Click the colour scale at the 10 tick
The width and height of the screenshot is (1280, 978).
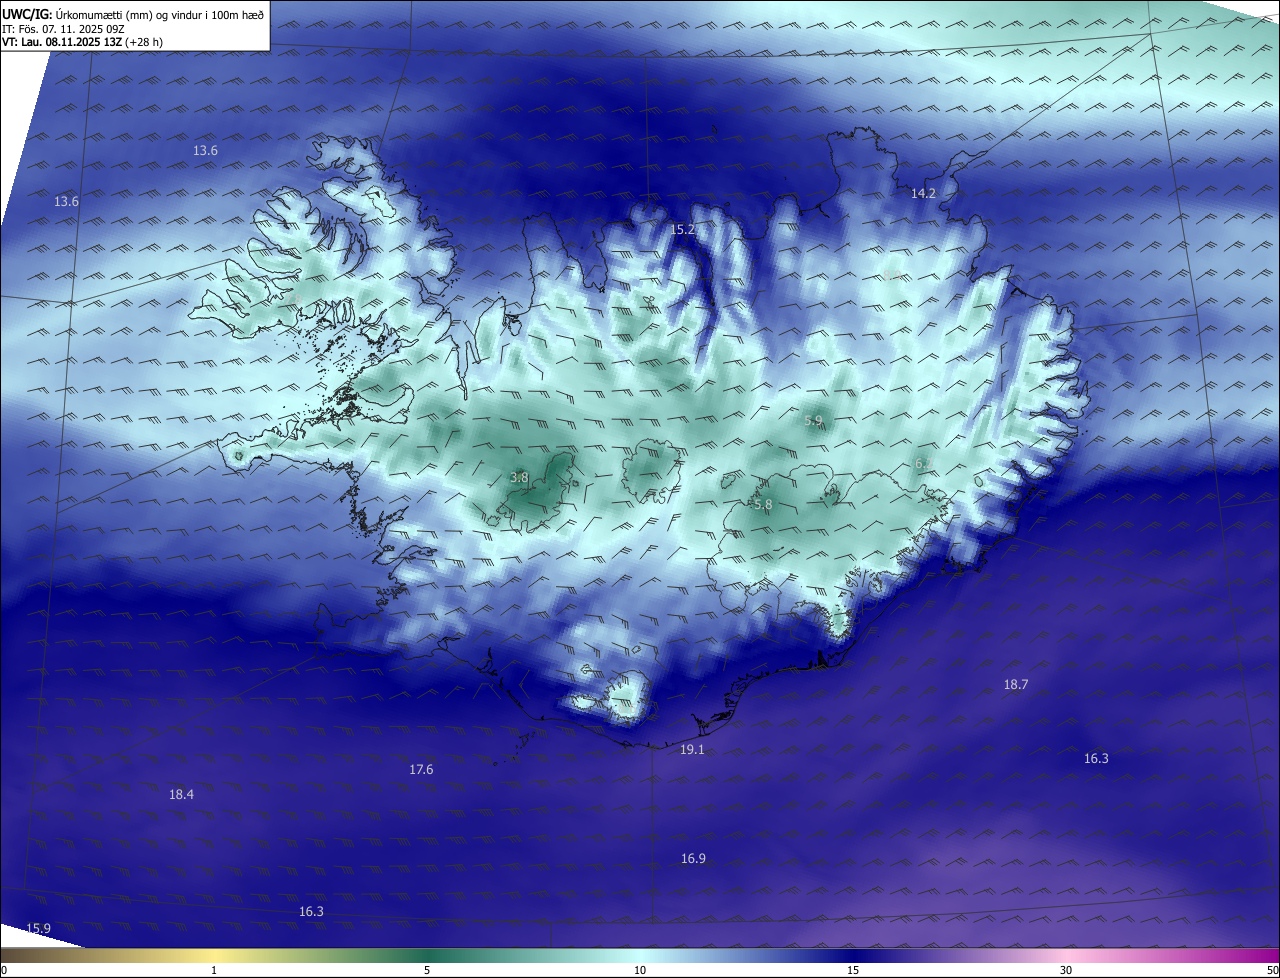point(640,970)
